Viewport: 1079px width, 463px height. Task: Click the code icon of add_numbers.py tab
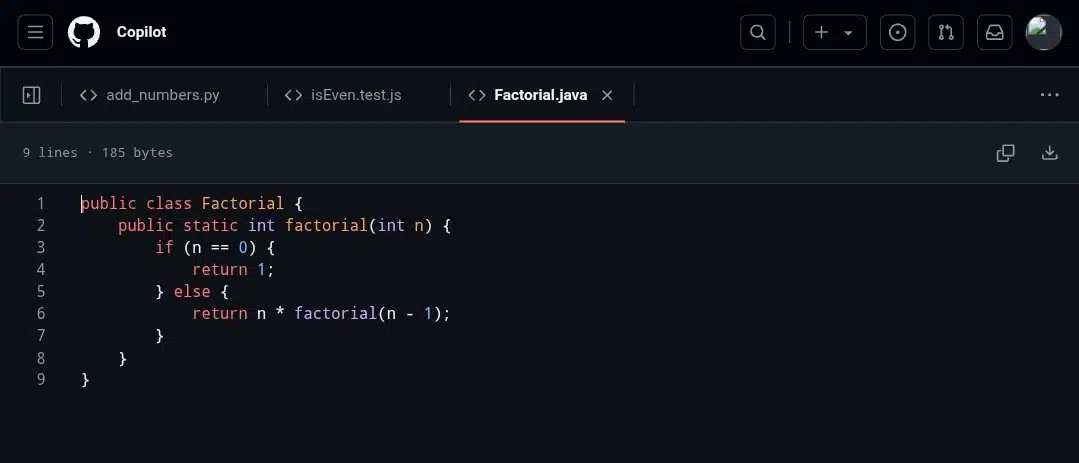point(88,95)
